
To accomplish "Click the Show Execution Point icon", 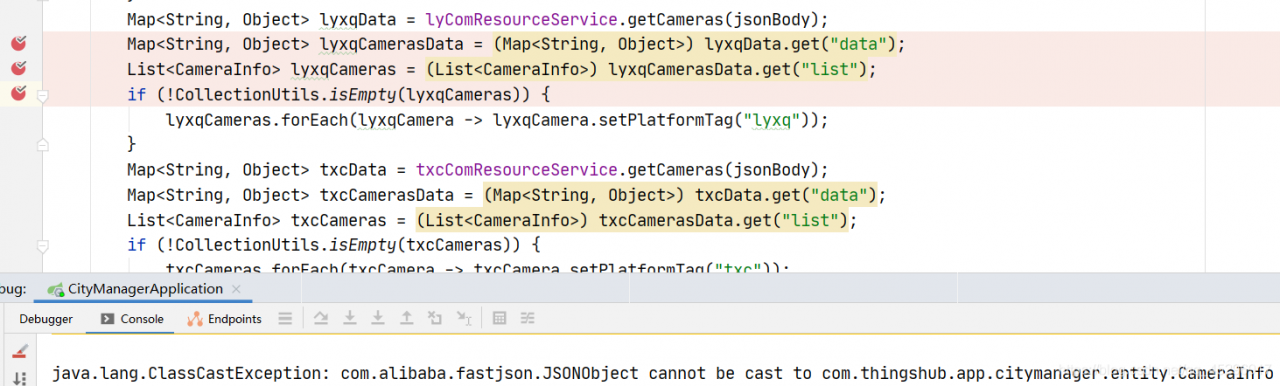I will [x=285, y=318].
